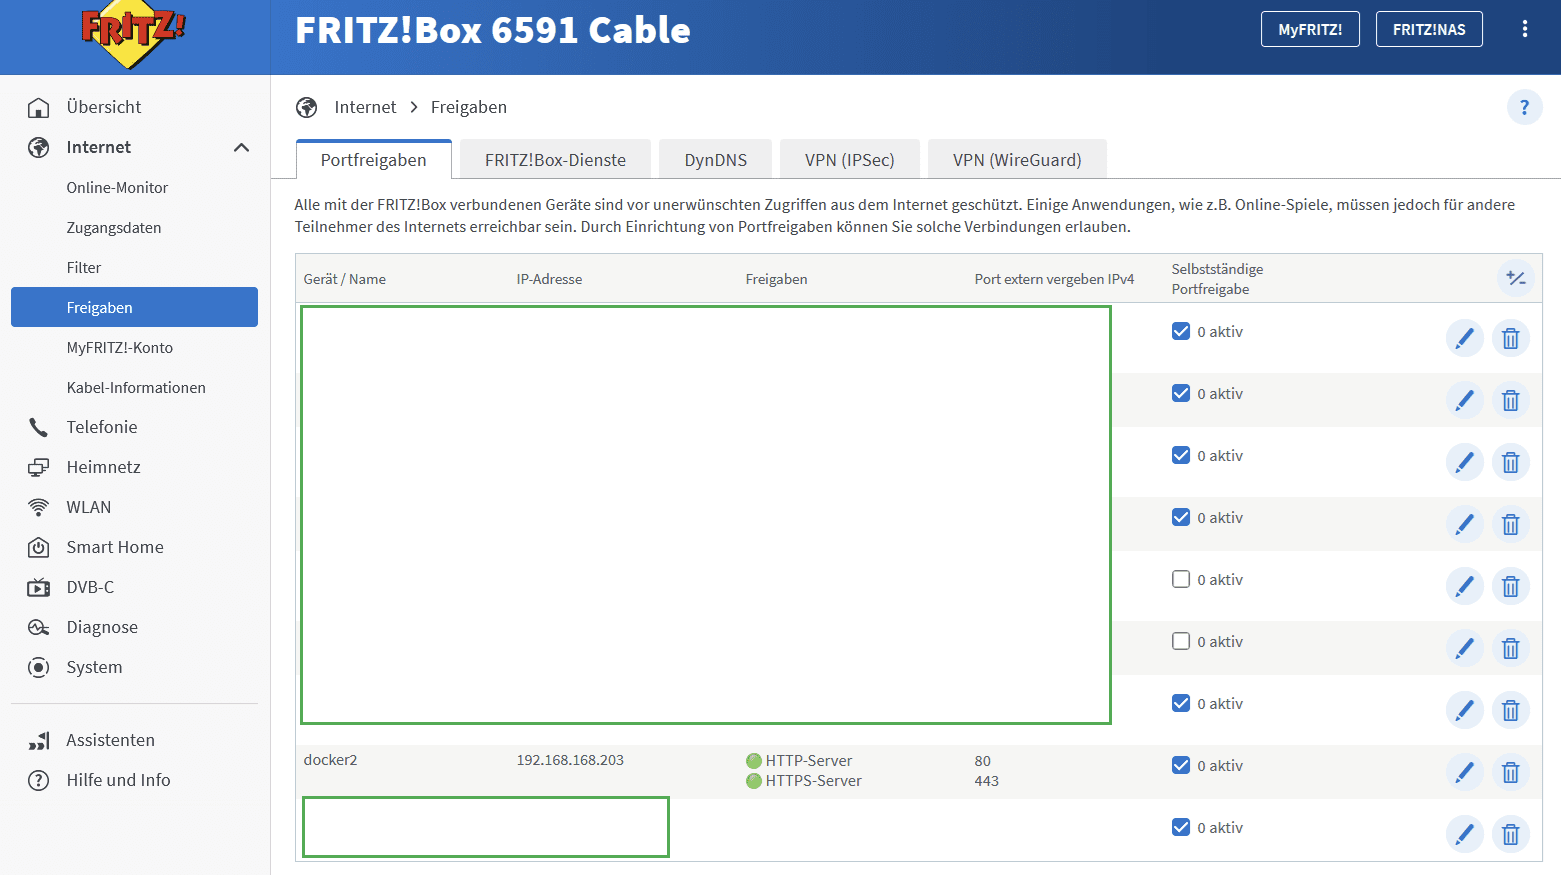
Task: Open Übersicht via its house icon
Action: [38, 107]
